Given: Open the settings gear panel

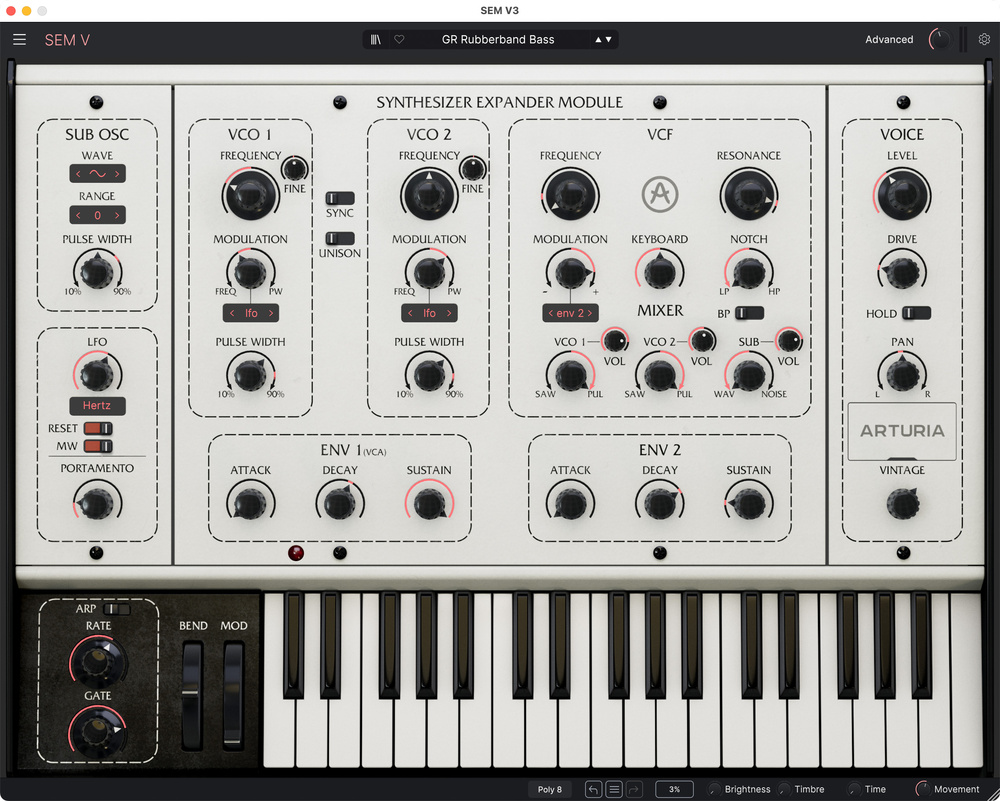Looking at the screenshot, I should (x=984, y=40).
